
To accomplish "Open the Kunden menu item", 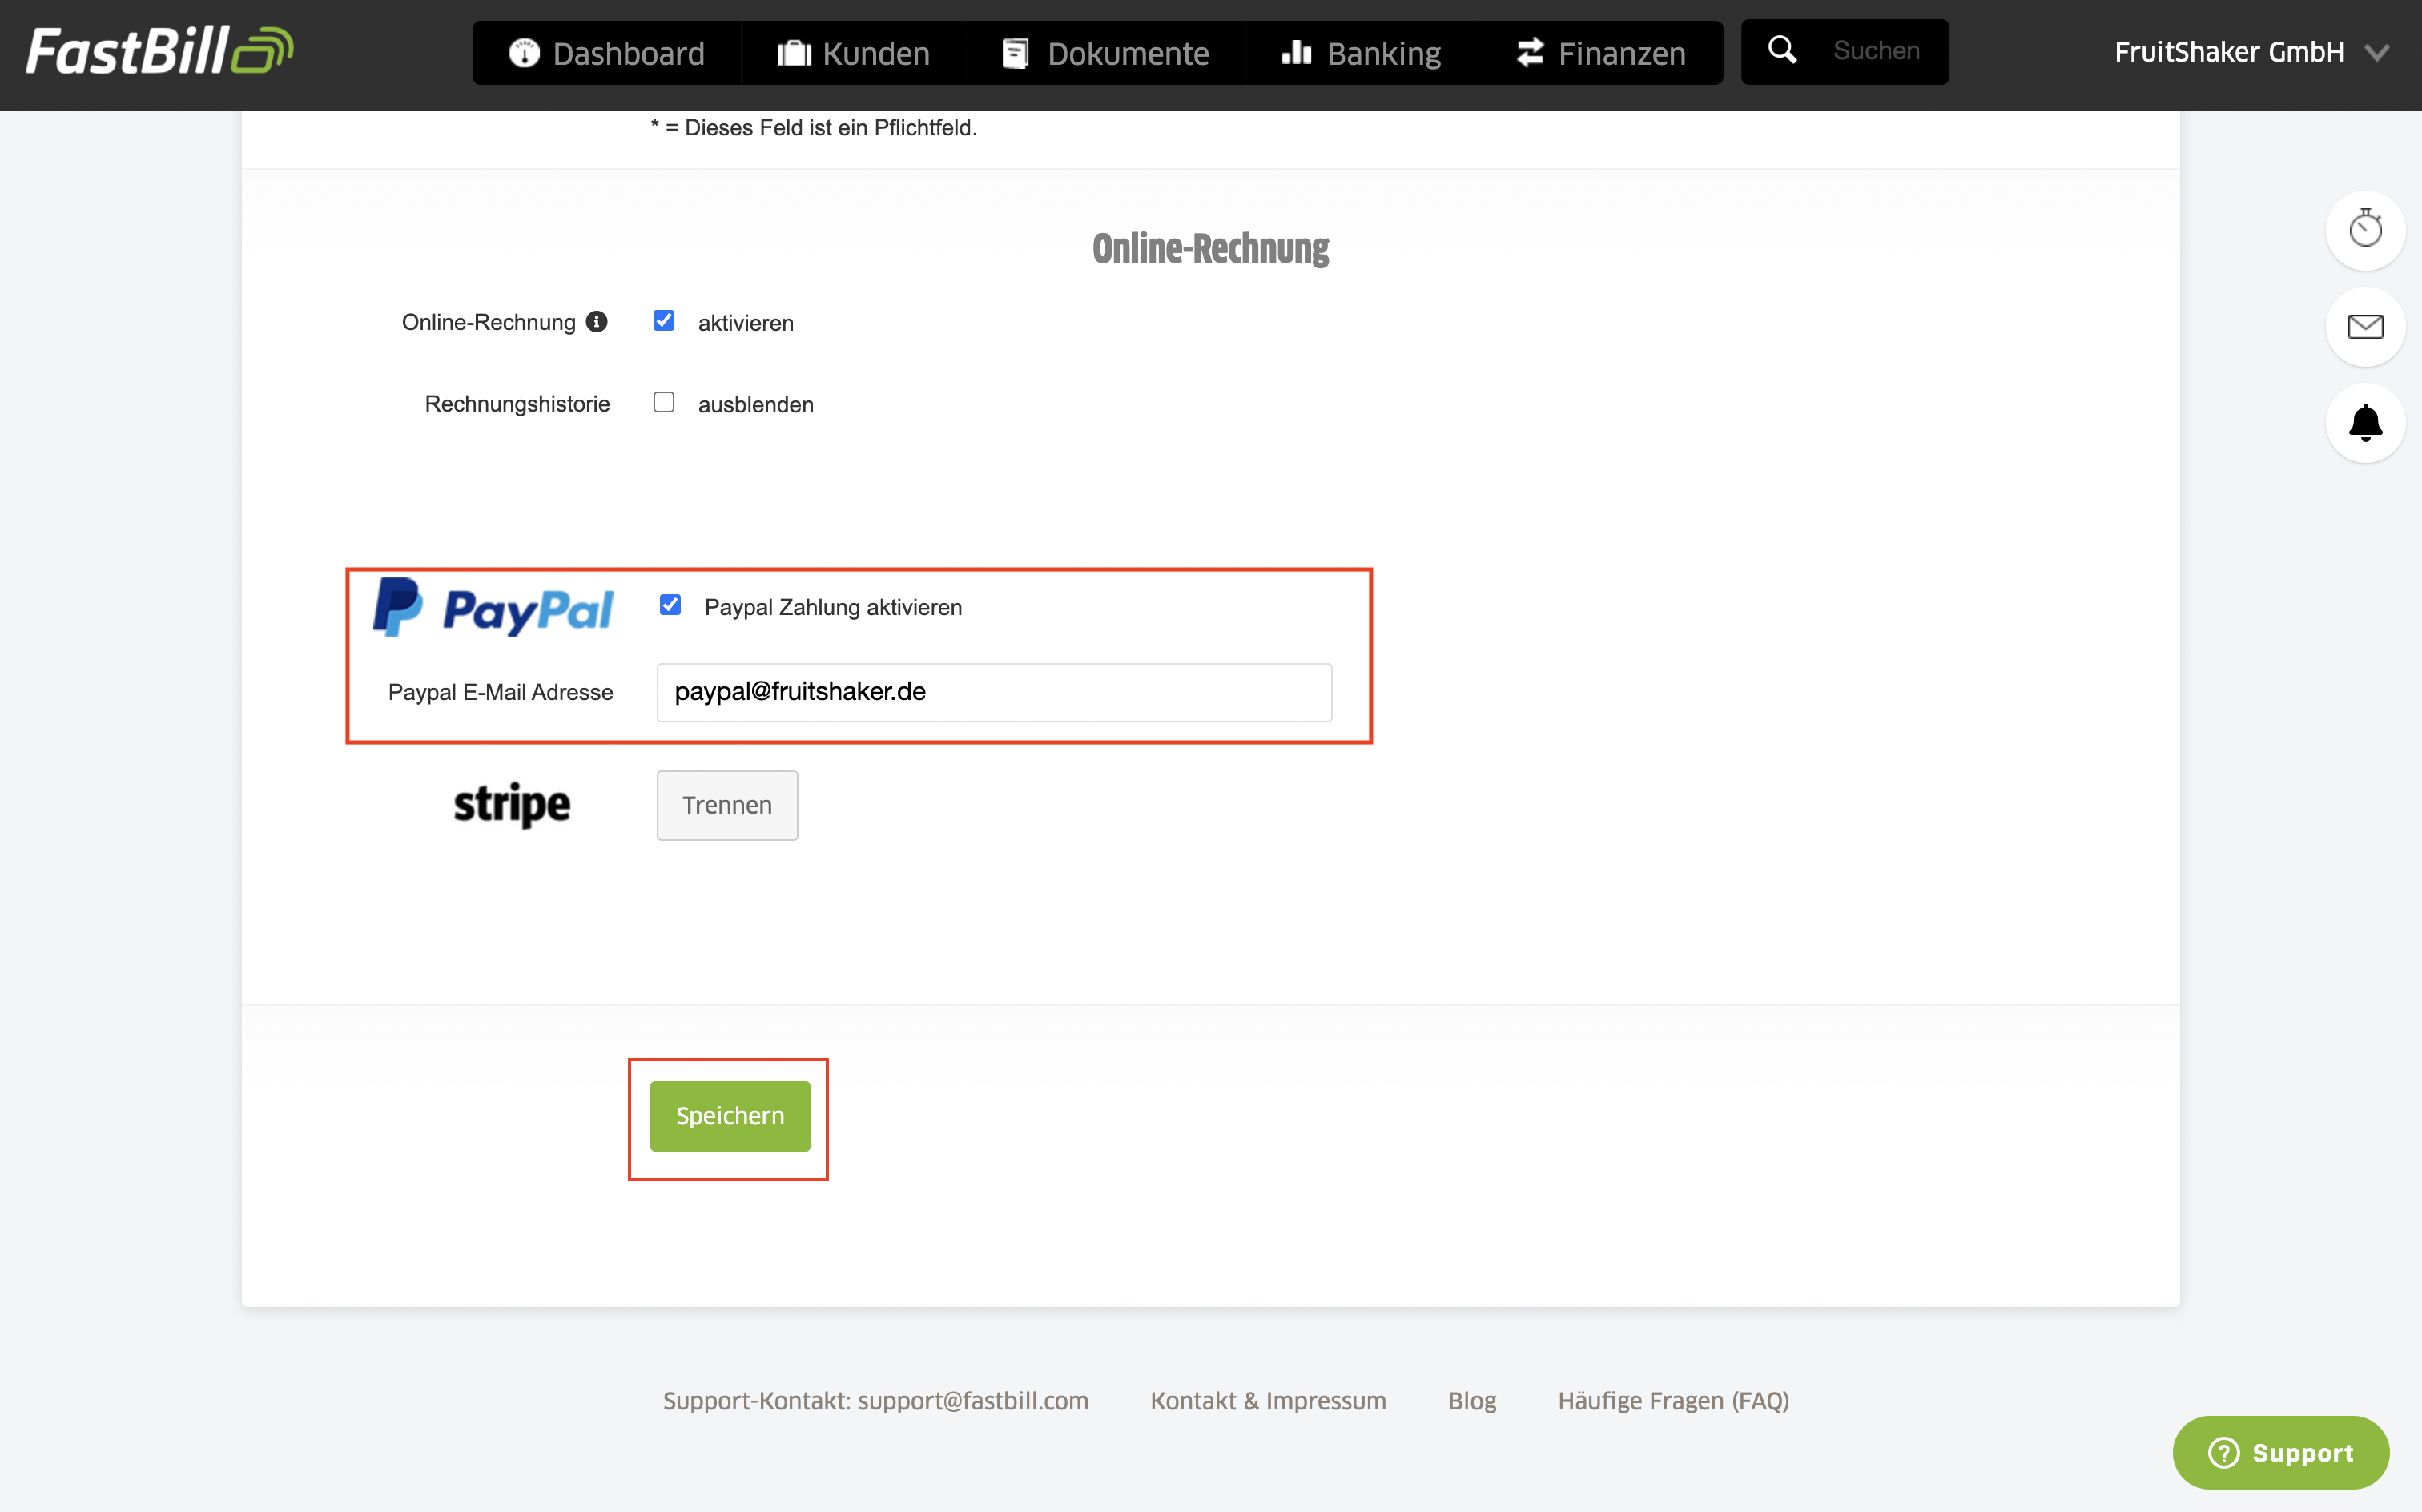I will coord(854,53).
